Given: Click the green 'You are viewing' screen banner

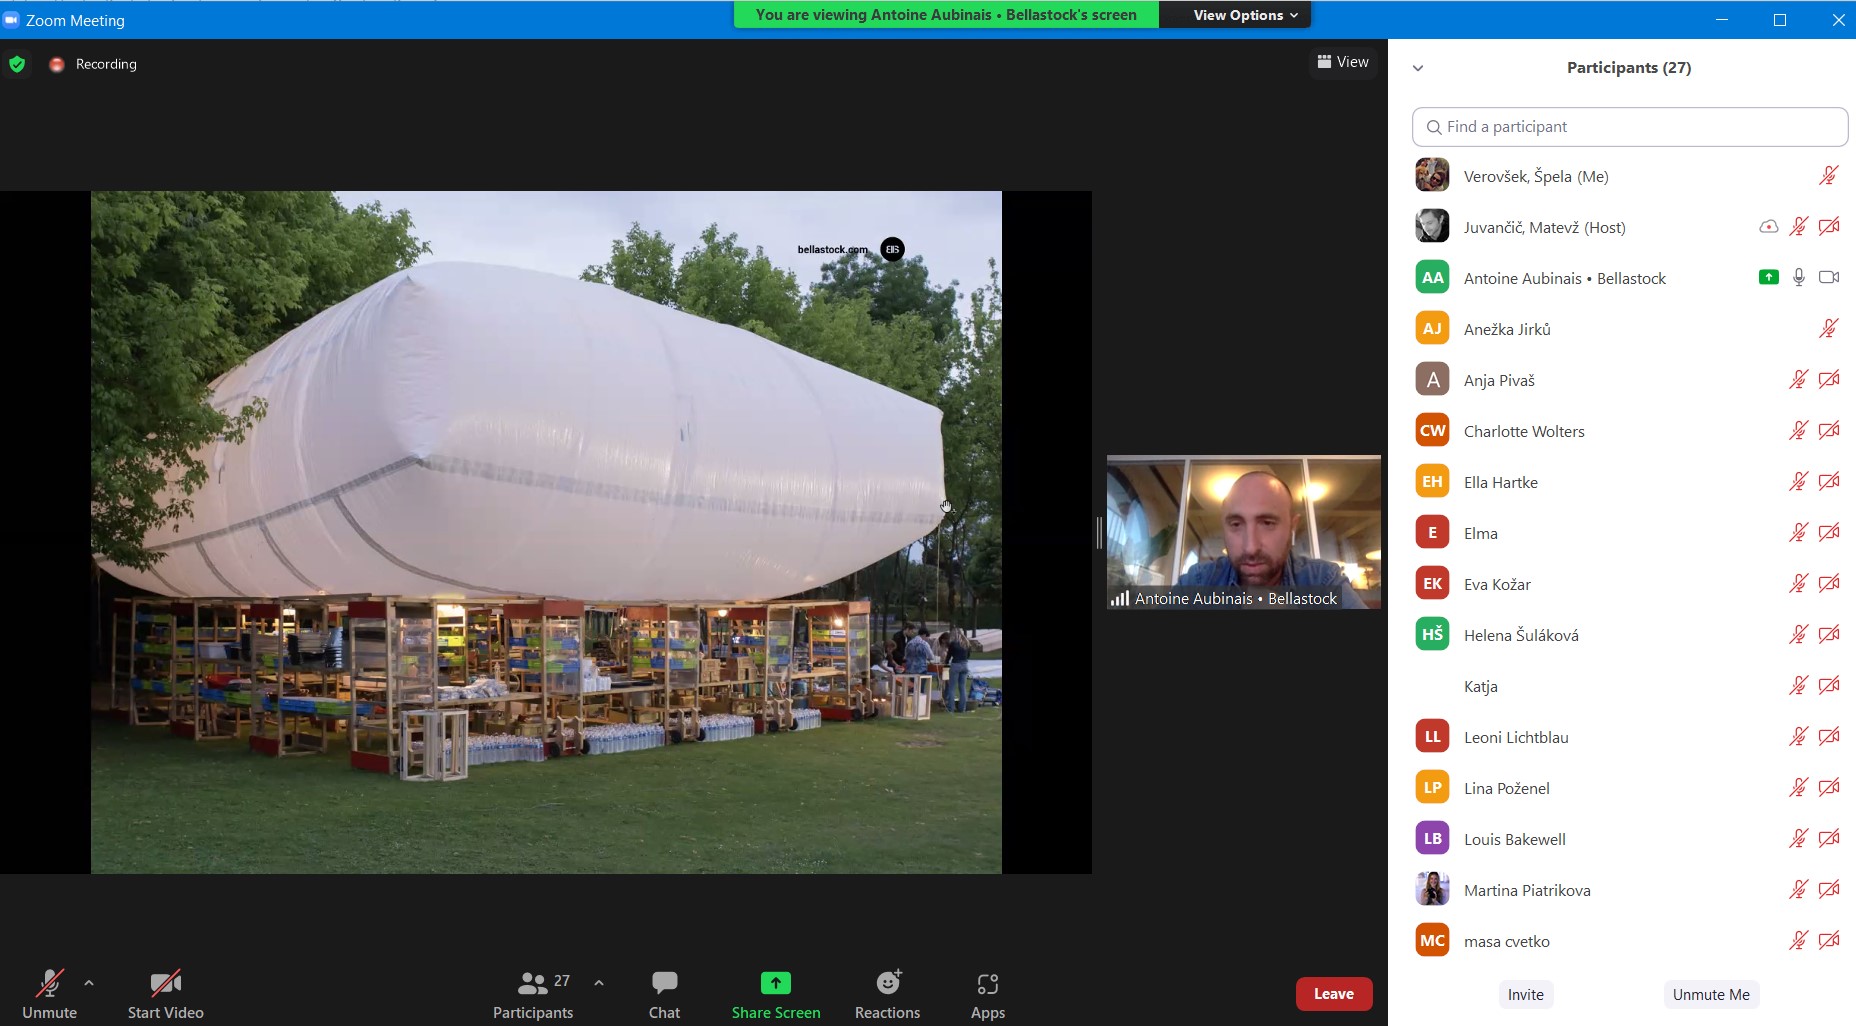Looking at the screenshot, I should [x=946, y=15].
